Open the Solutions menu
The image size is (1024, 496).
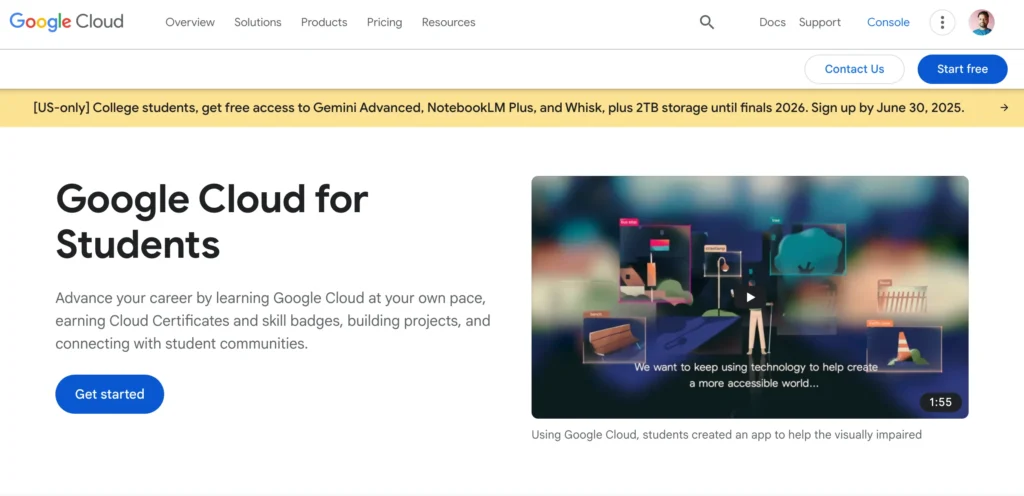tap(258, 22)
